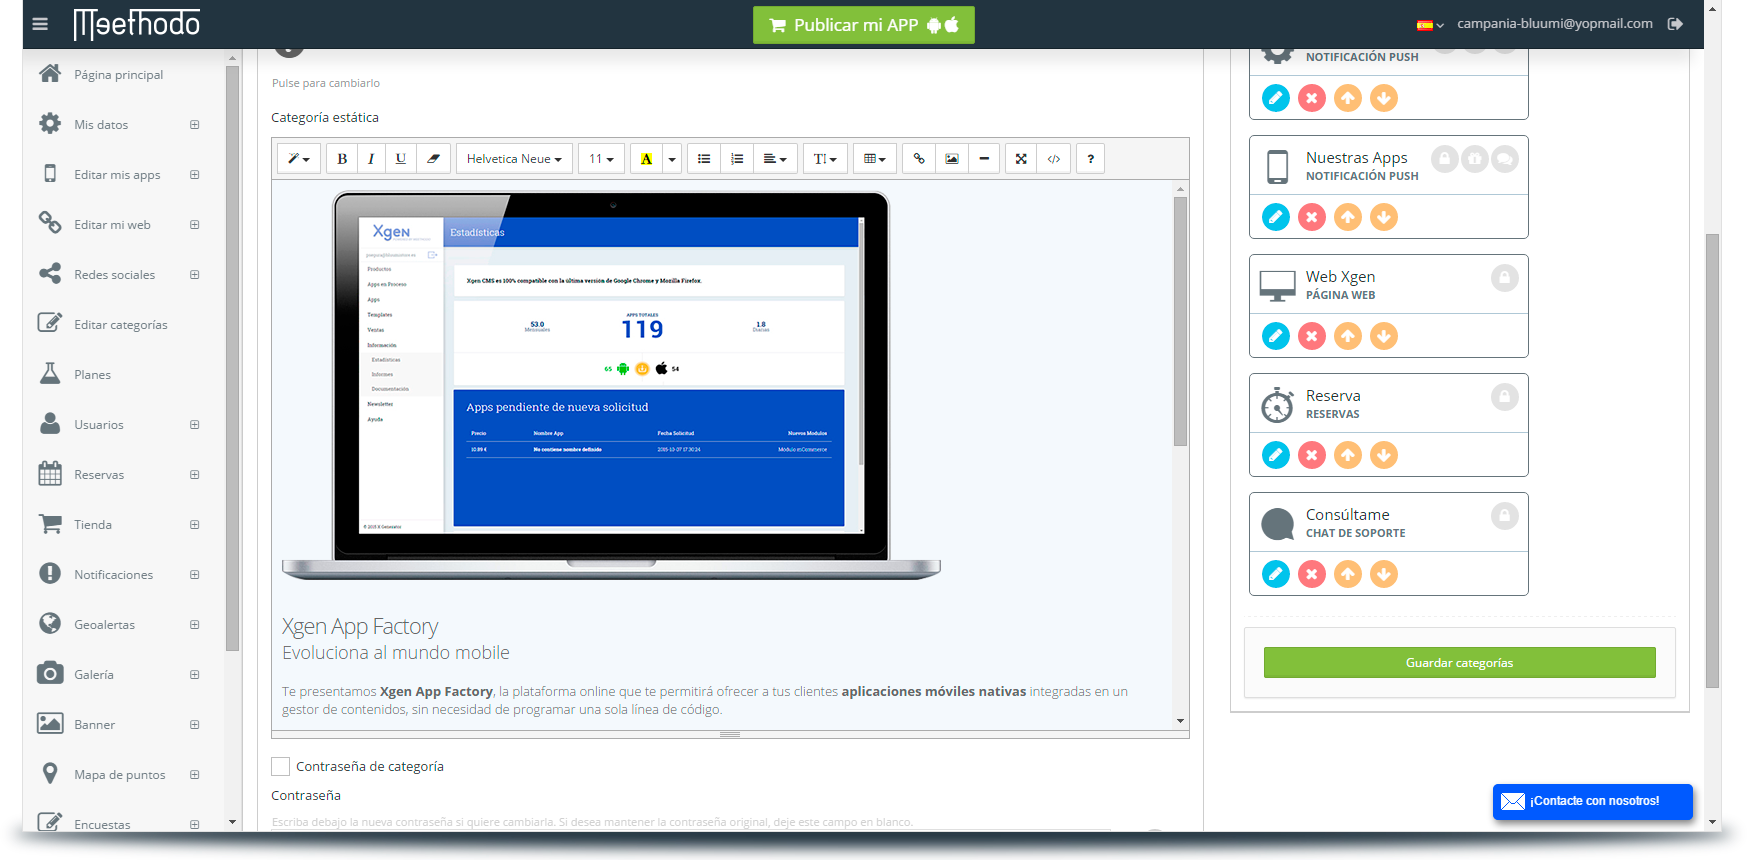Click the editor vertical scrollbar
The width and height of the screenshot is (1747, 860).
[x=1180, y=320]
